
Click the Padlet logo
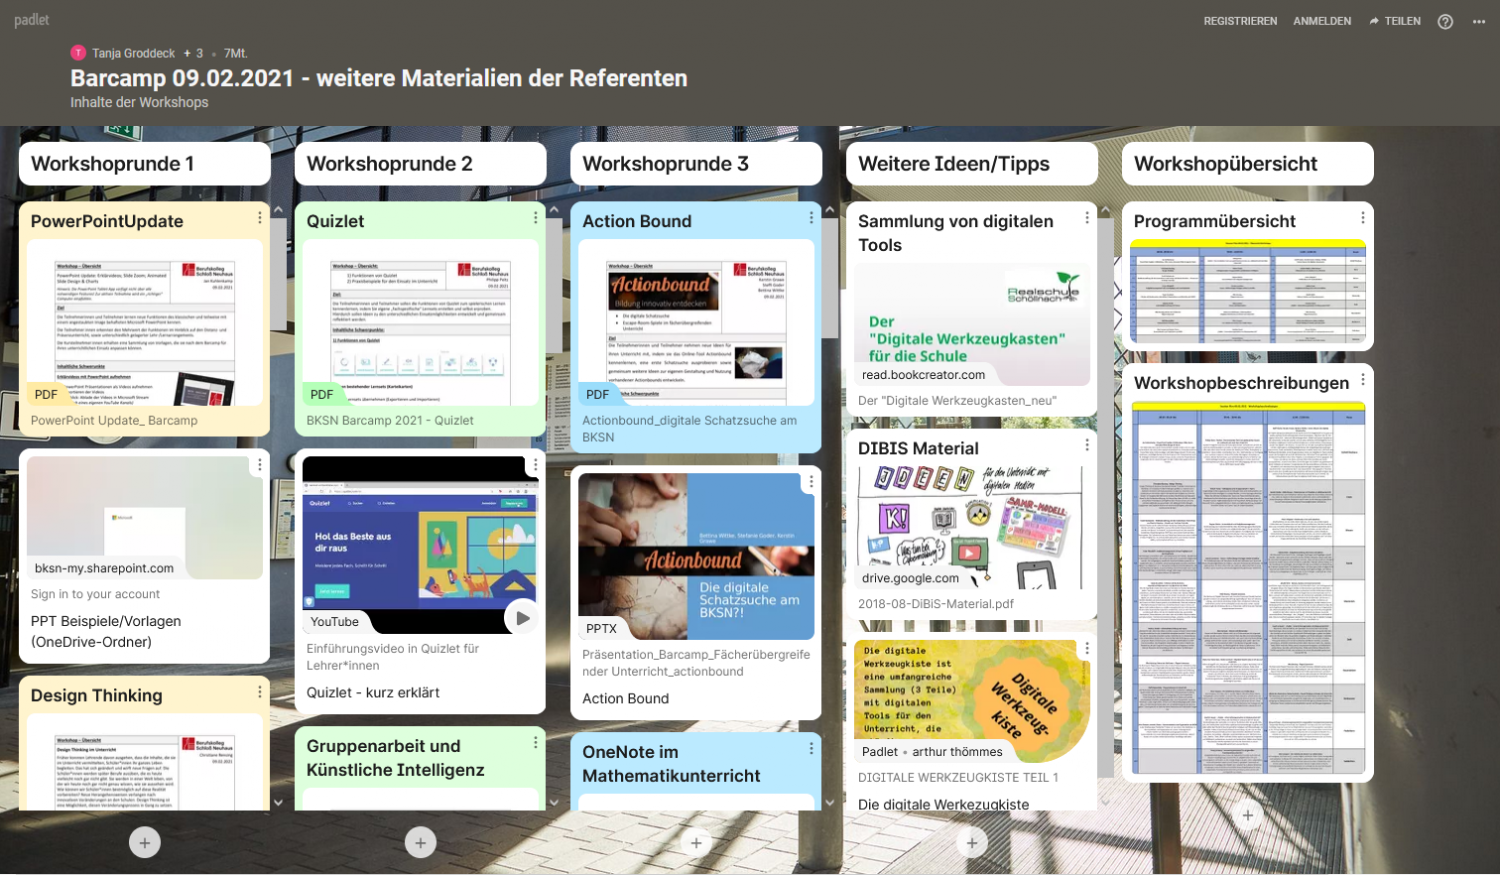32,20
